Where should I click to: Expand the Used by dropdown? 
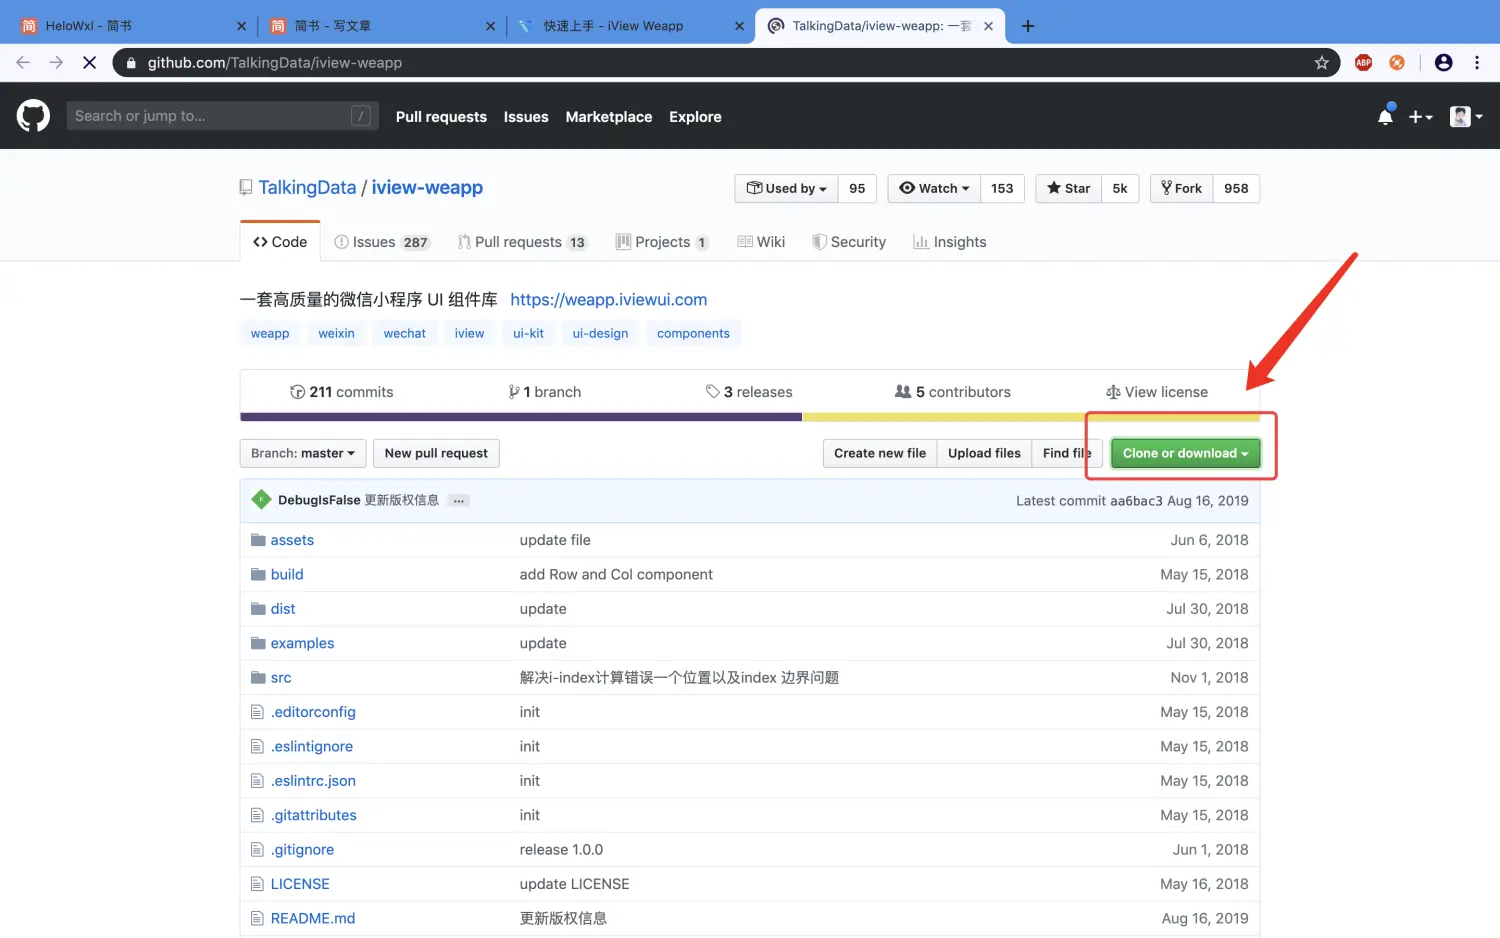click(x=786, y=188)
